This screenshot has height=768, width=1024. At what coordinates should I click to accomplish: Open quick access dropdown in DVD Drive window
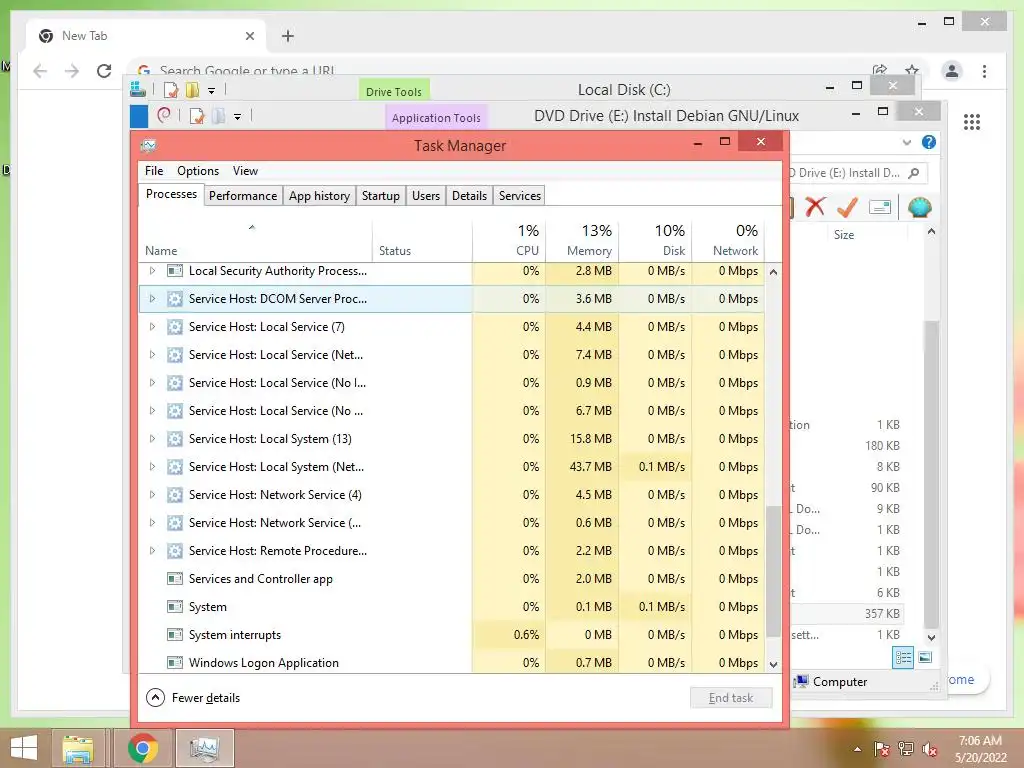tap(238, 117)
